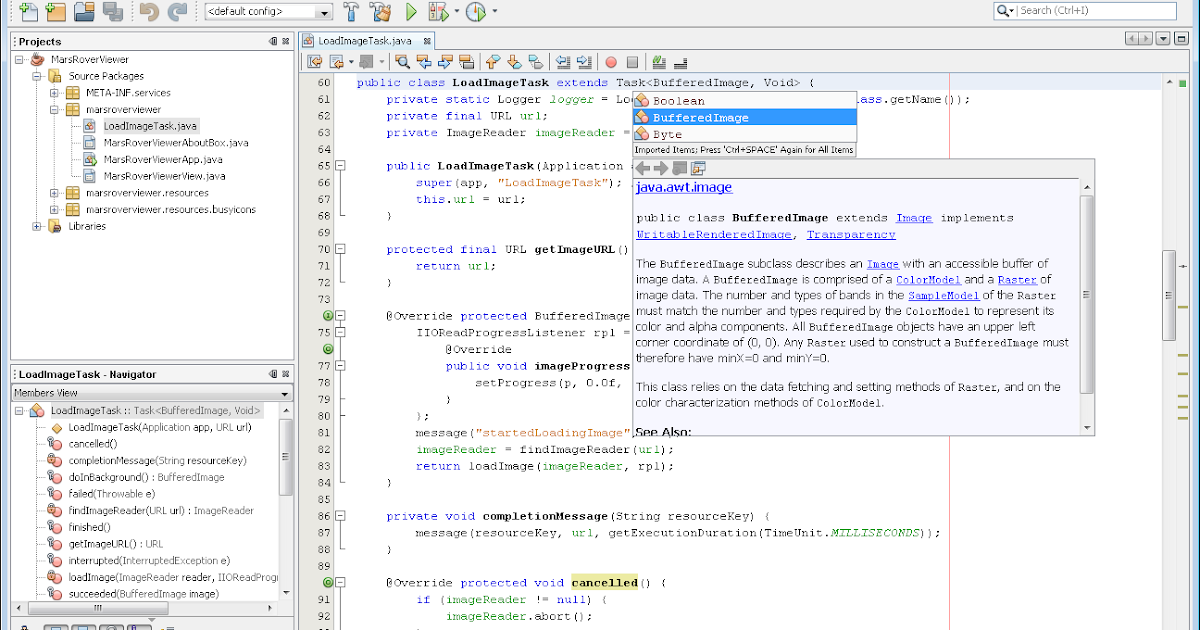1200x630 pixels.
Task: Save all modified files
Action: [111, 12]
